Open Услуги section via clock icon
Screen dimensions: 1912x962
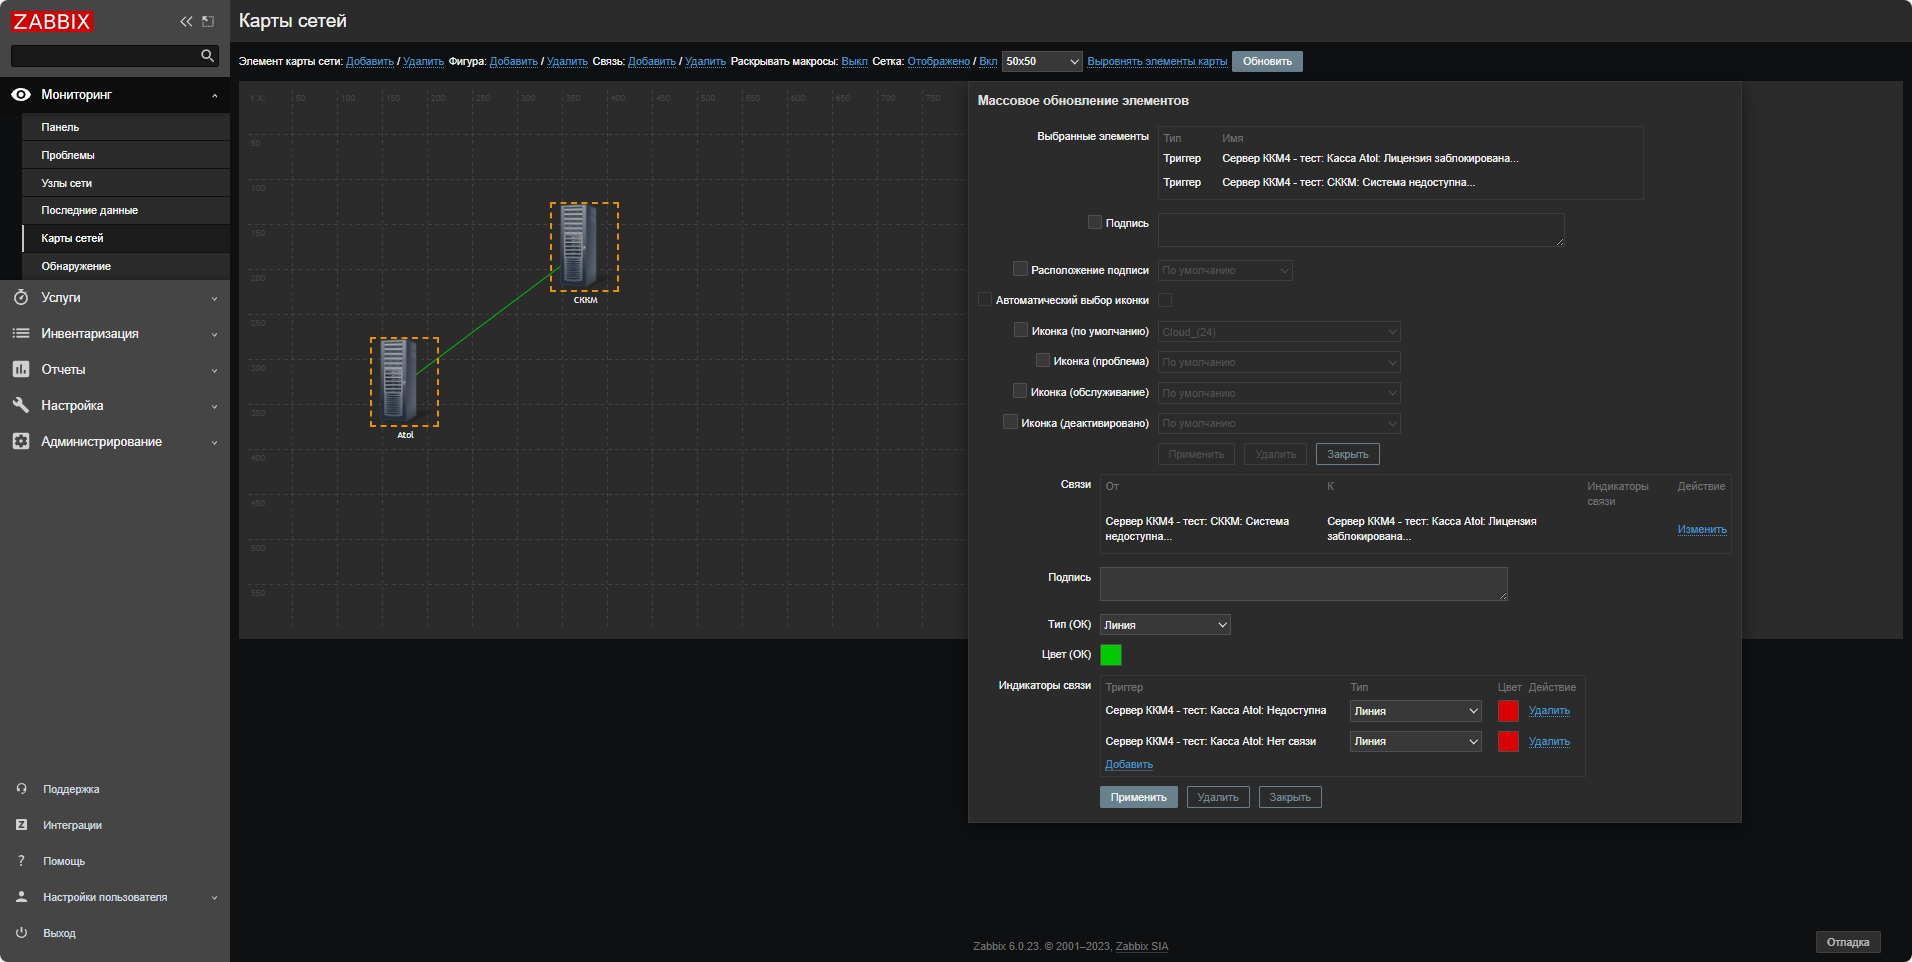click(21, 298)
